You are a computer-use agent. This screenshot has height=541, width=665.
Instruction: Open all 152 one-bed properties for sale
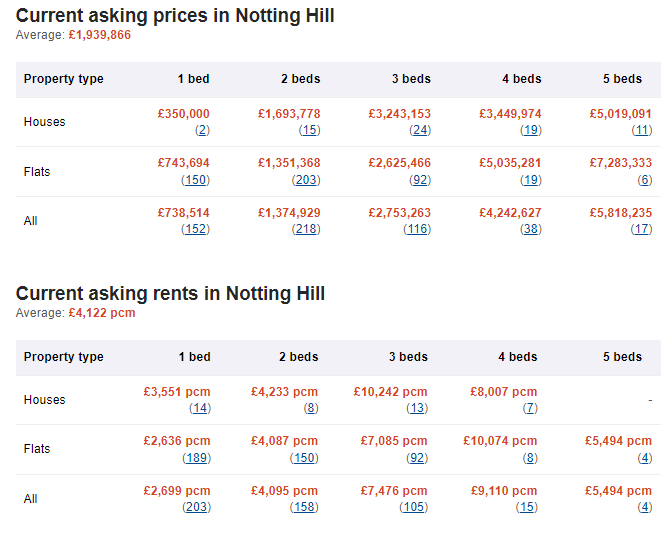tap(196, 229)
